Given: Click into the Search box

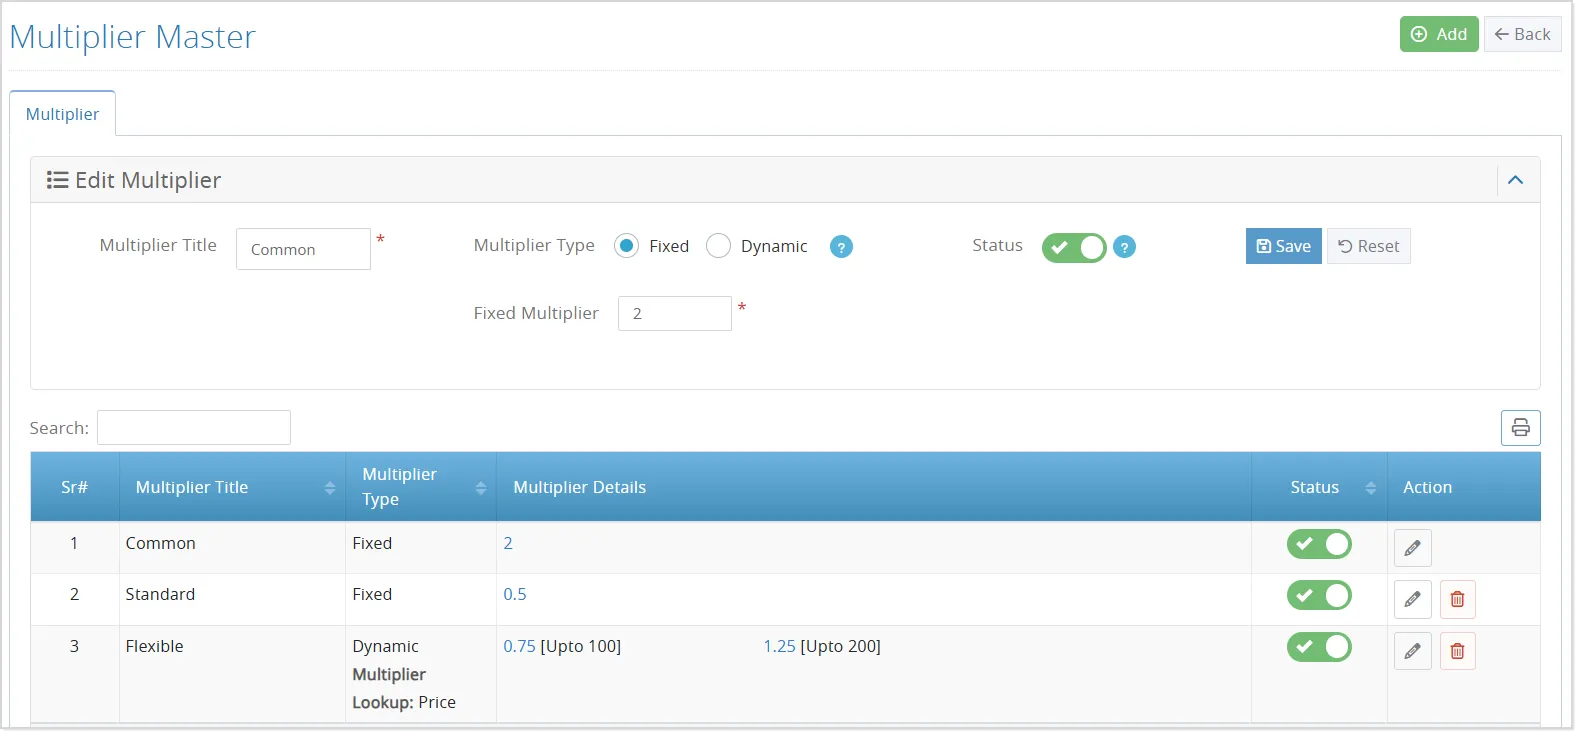Looking at the screenshot, I should [193, 428].
